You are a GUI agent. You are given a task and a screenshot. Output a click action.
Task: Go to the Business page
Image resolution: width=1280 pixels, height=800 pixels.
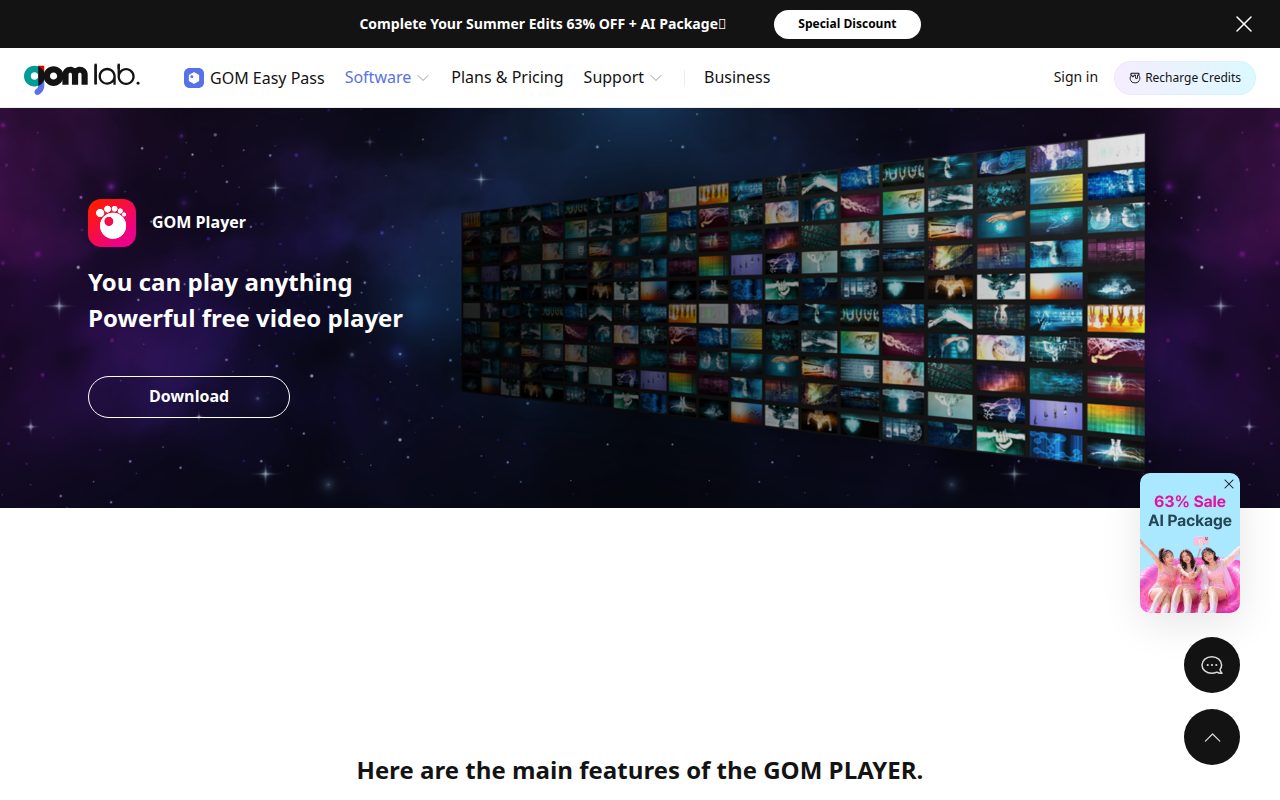click(737, 77)
